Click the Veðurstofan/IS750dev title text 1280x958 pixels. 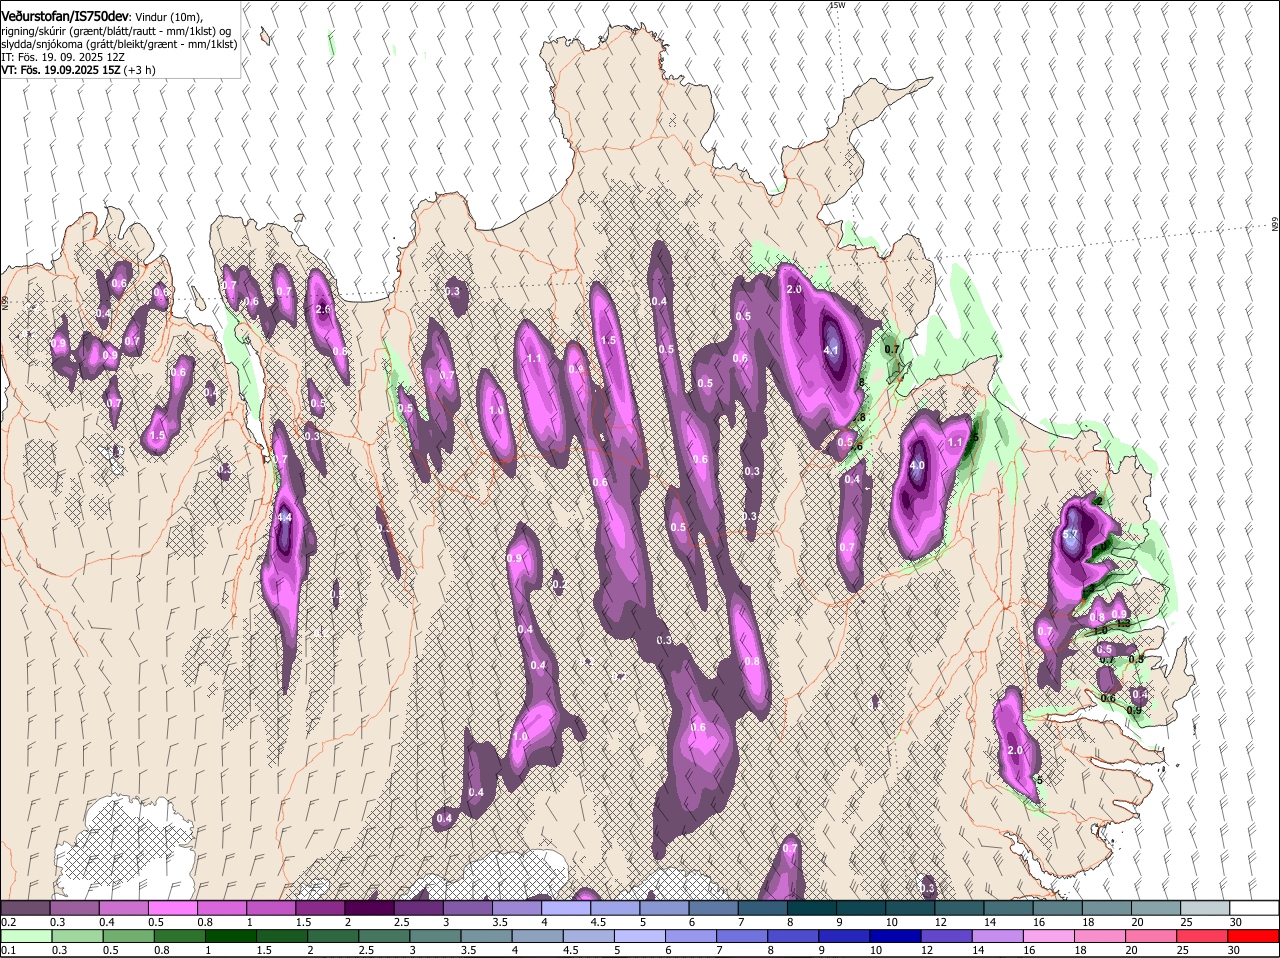pos(65,16)
